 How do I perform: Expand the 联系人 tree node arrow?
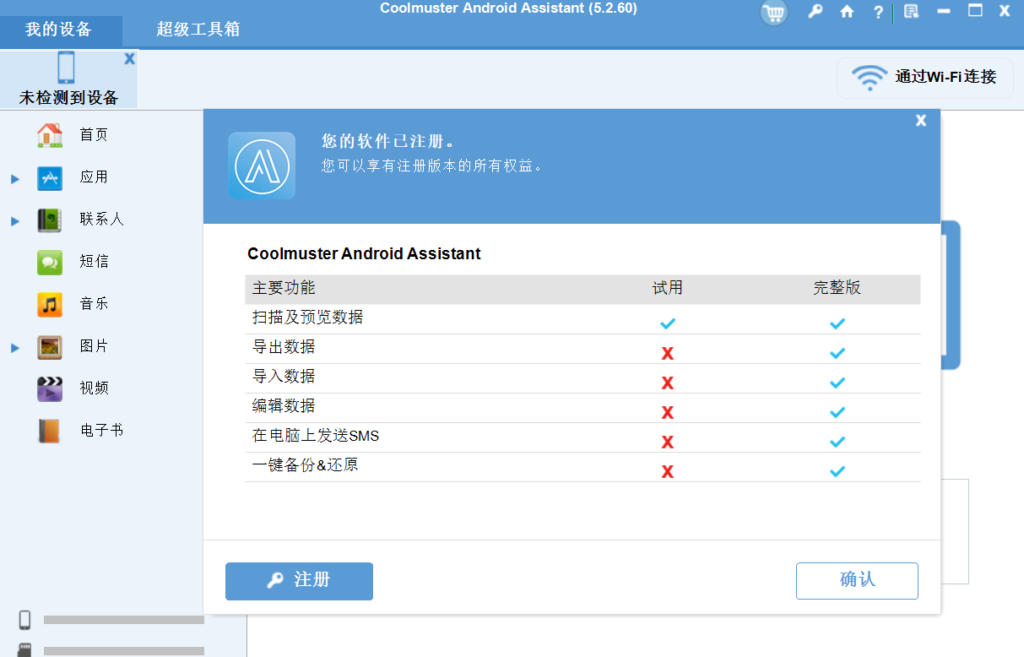click(x=15, y=221)
